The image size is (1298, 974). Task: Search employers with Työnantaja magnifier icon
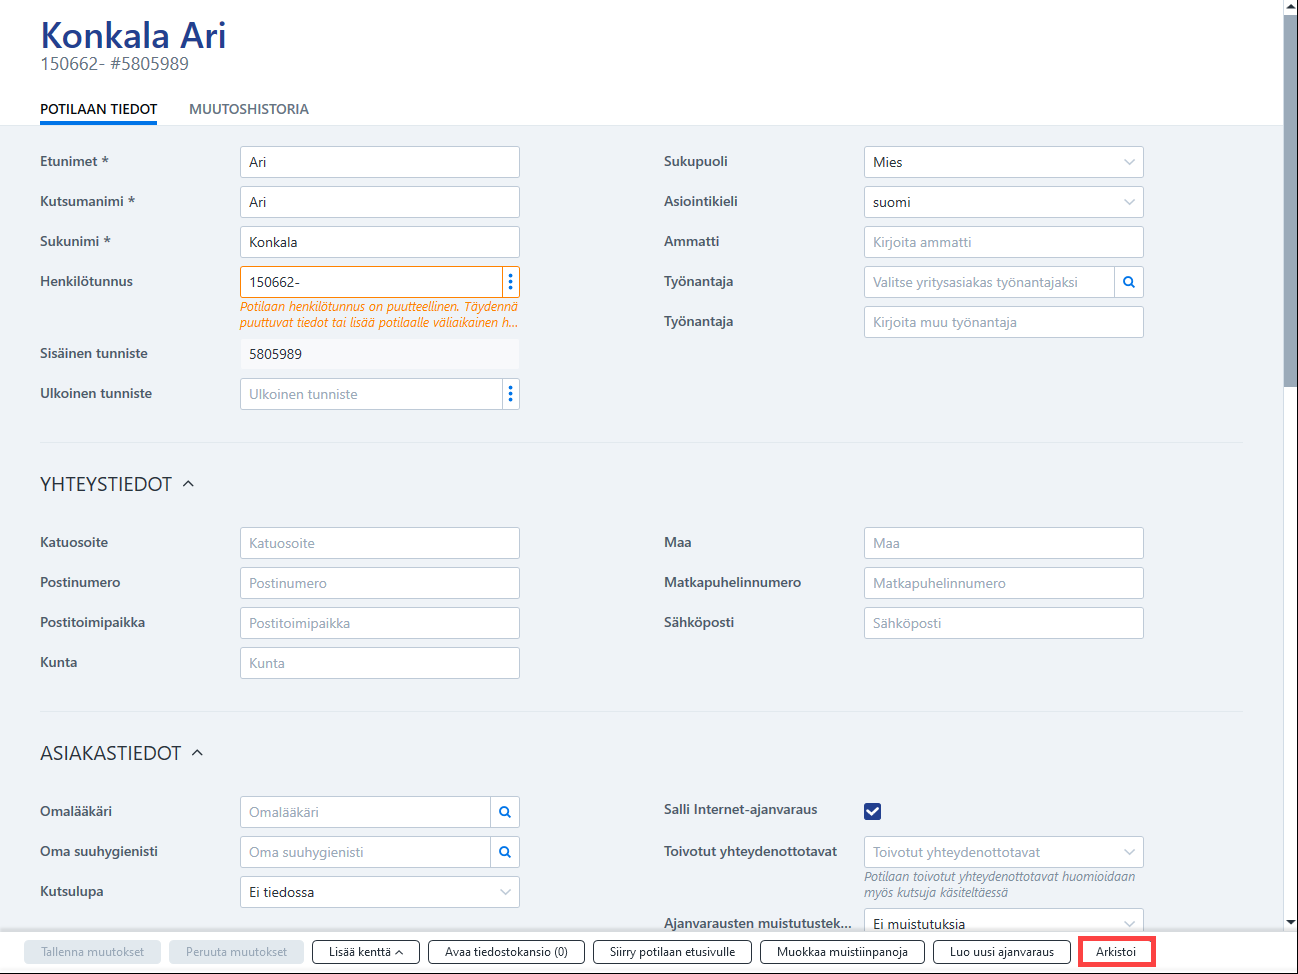coord(1129,282)
